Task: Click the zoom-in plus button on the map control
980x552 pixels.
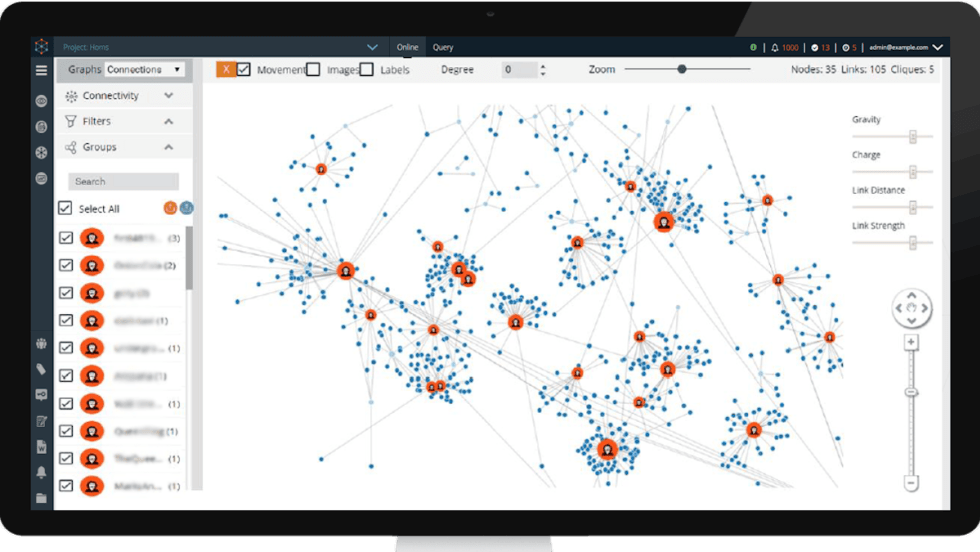Action: (911, 343)
